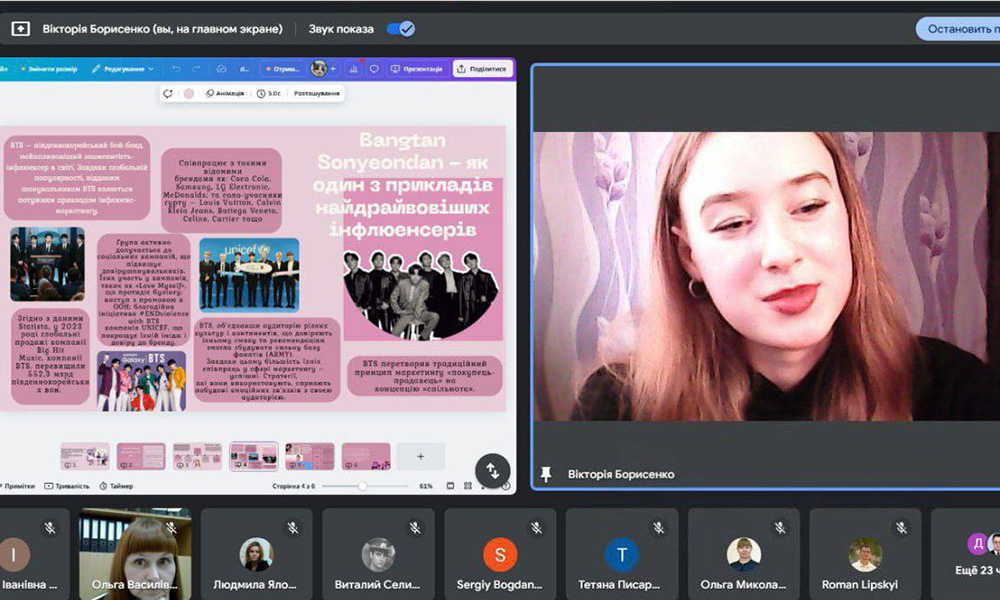Click the 'Поділитися' button
This screenshot has height=600, width=1000.
point(483,69)
